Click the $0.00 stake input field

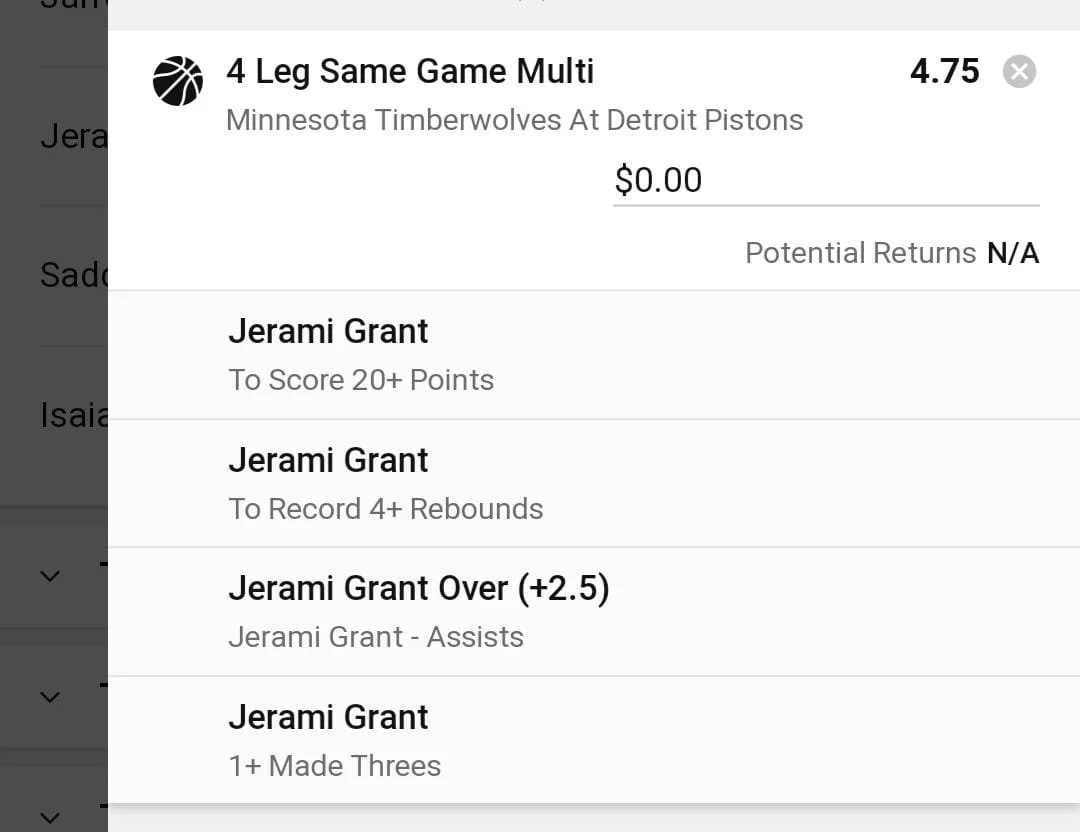coord(825,180)
